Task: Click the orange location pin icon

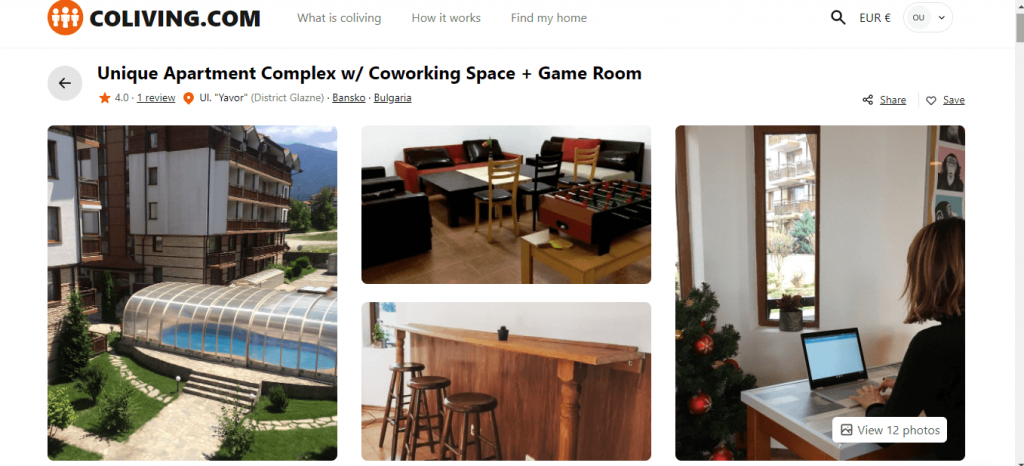Action: 189,99
